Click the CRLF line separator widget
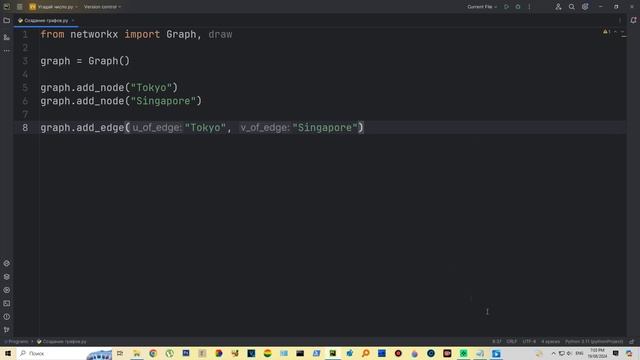Image resolution: width=640 pixels, height=360 pixels. click(x=511, y=342)
